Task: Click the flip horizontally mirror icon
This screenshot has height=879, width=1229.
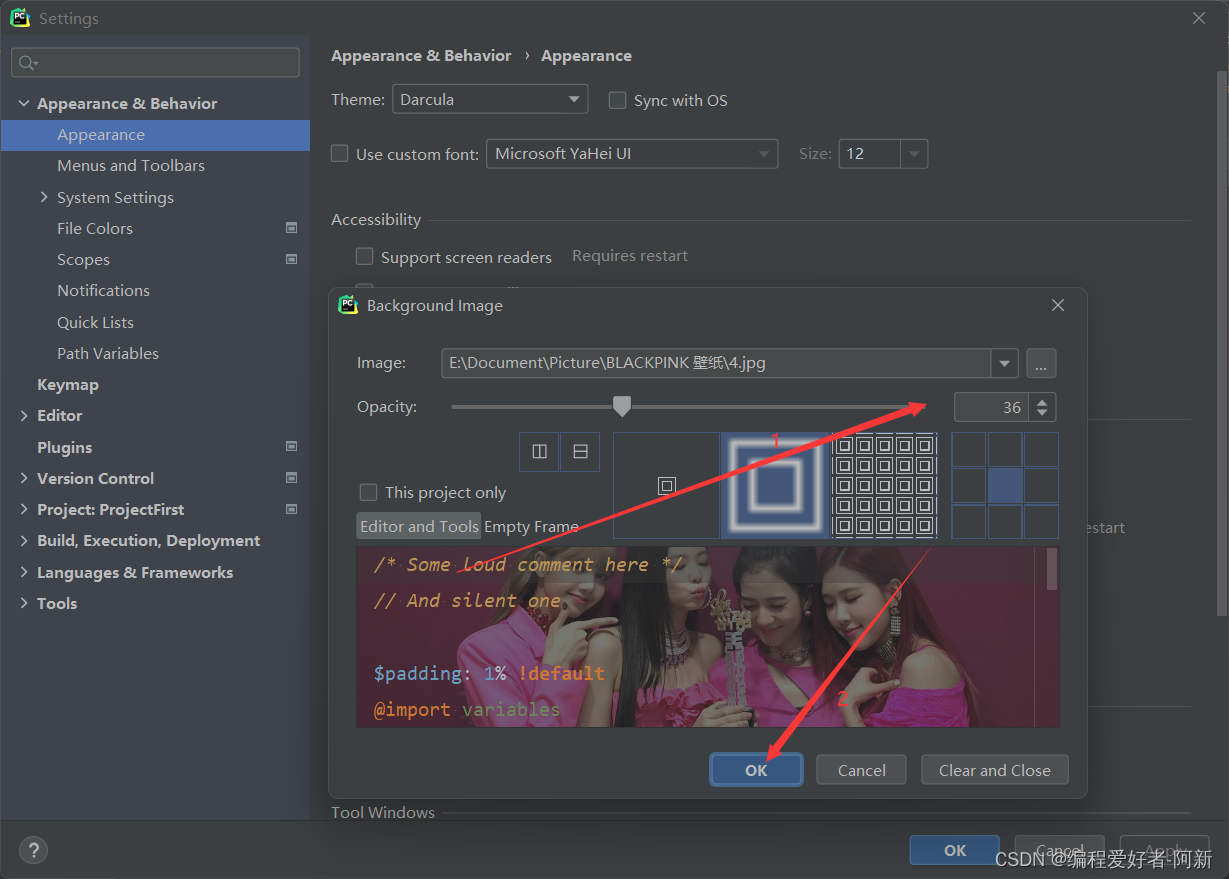Action: pos(539,452)
